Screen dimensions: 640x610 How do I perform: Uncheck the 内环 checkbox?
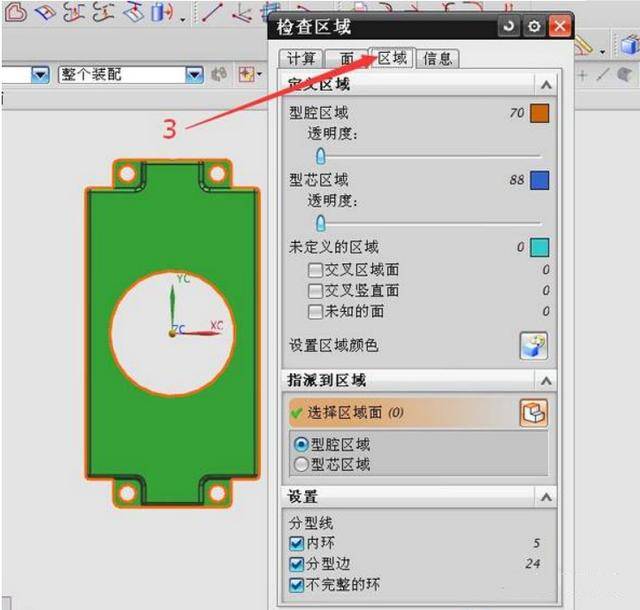coord(296,543)
